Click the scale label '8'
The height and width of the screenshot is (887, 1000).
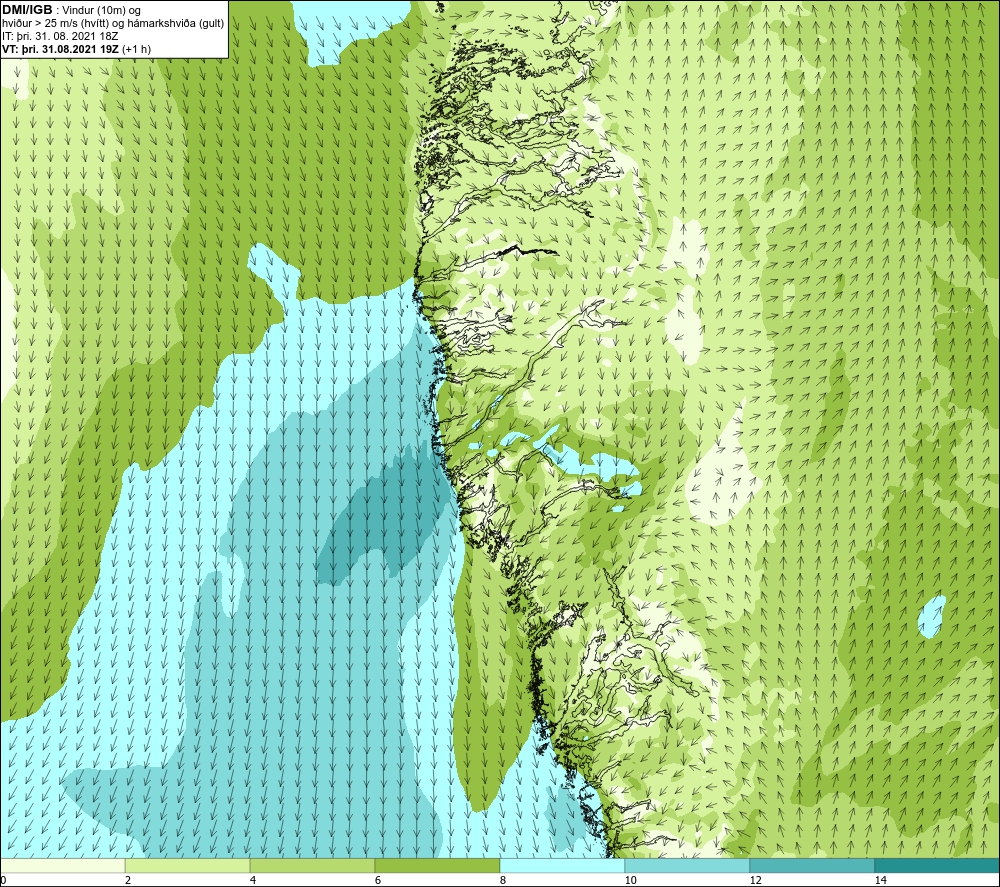pos(503,880)
